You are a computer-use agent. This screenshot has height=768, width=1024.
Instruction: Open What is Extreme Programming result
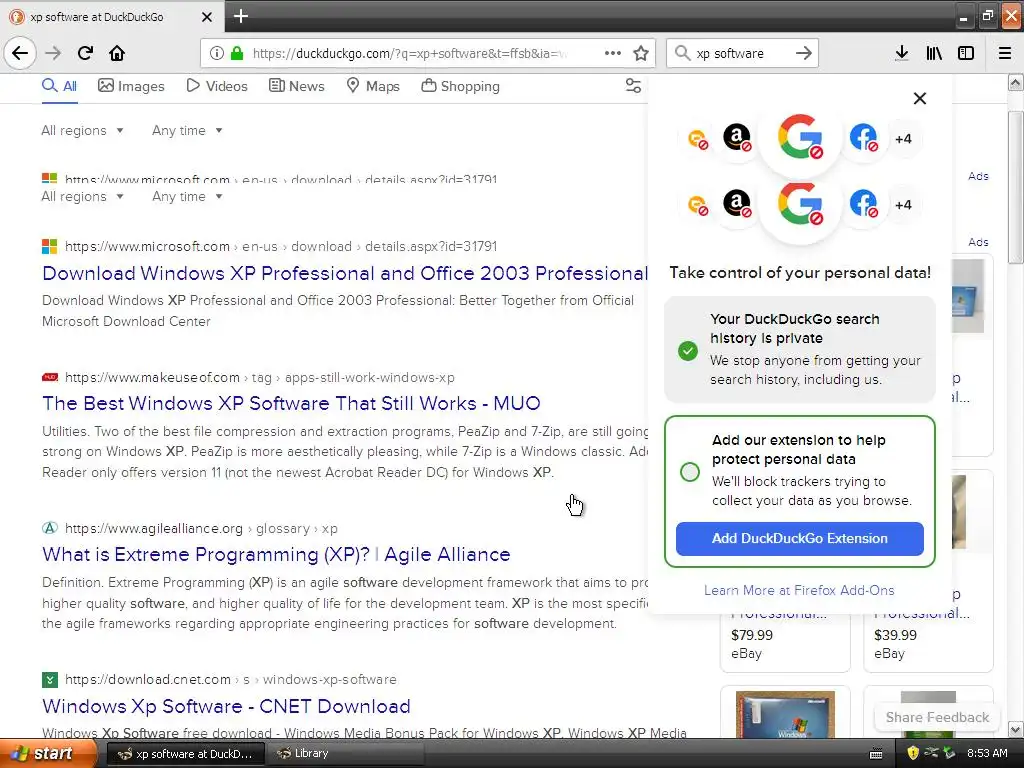tap(276, 554)
